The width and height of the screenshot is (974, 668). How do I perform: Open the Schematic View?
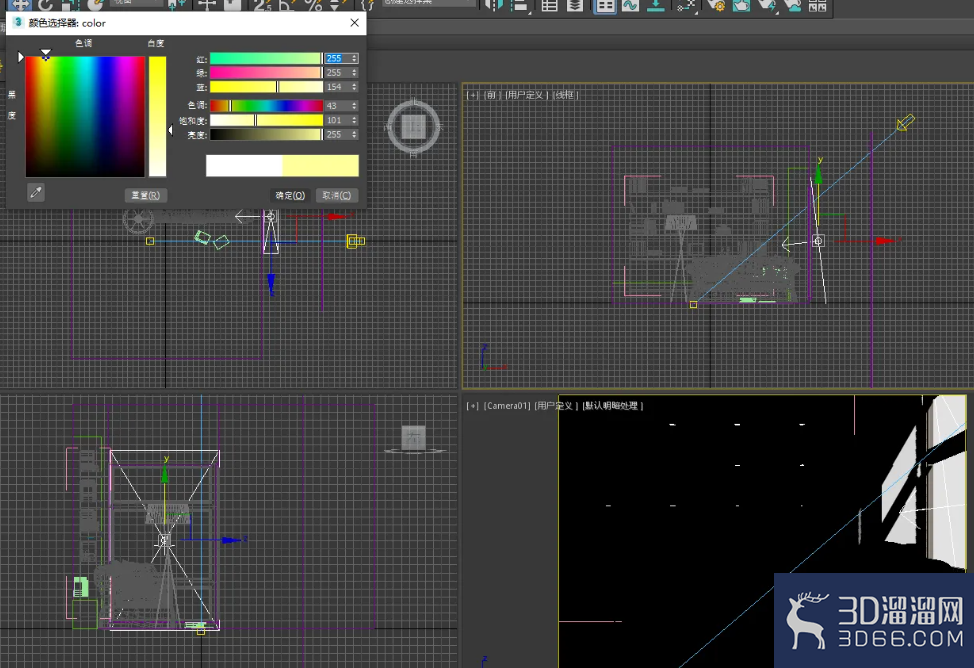pos(655,6)
